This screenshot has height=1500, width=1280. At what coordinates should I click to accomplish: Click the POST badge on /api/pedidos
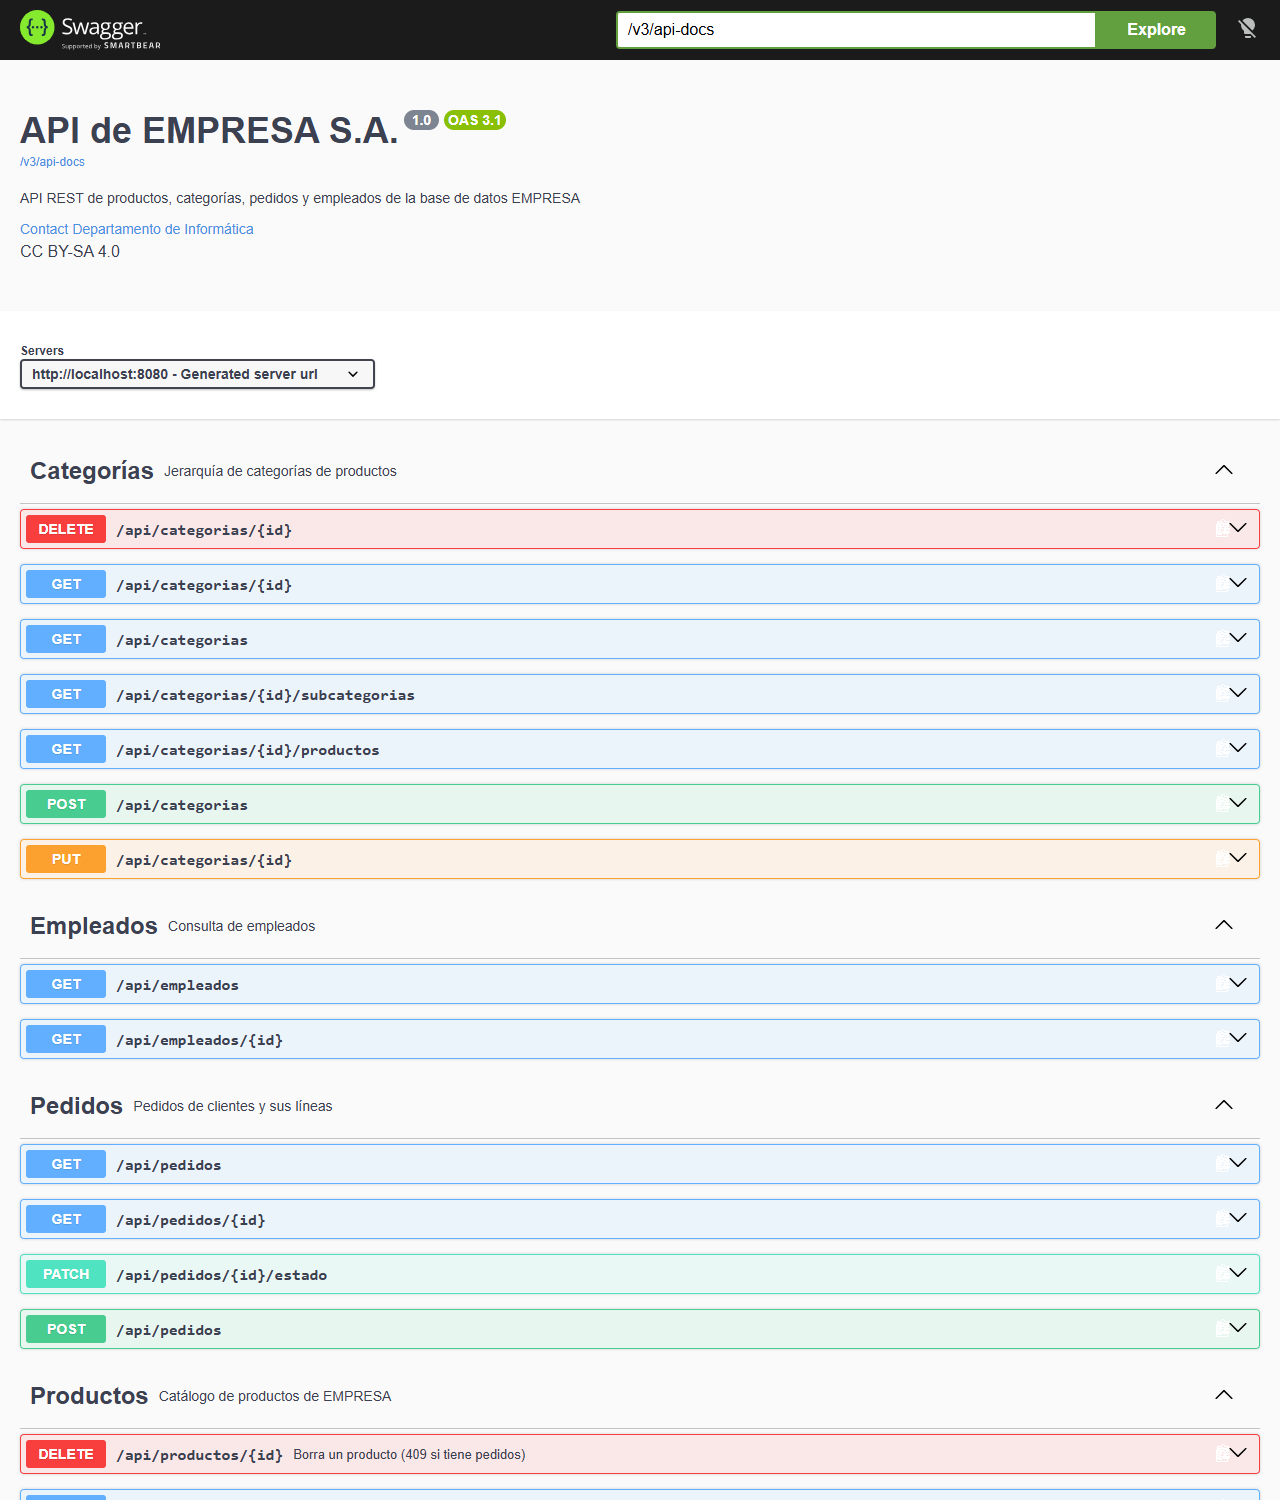66,1329
